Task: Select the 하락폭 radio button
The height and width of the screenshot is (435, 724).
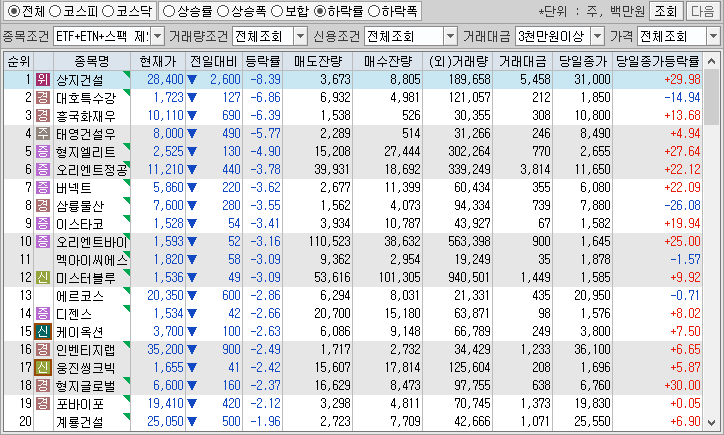Action: tap(374, 11)
